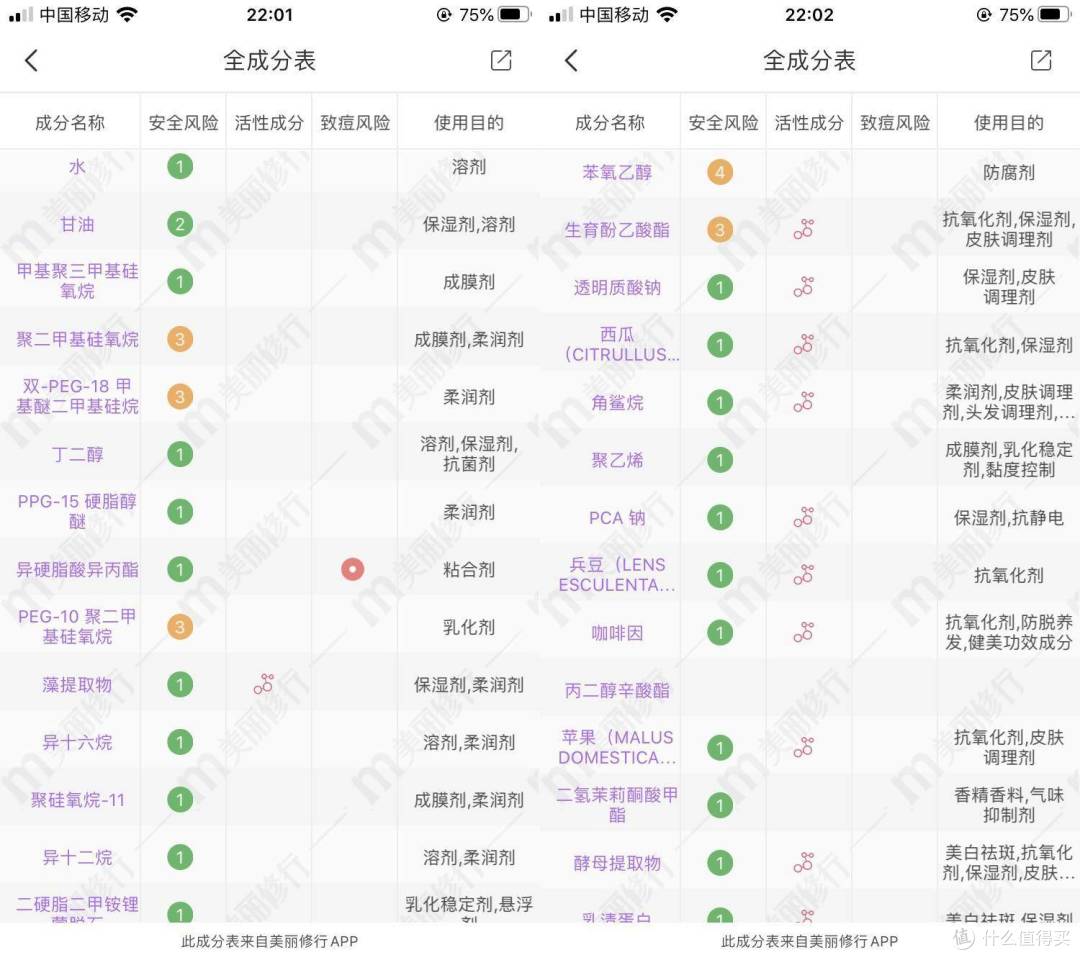Open ingredient 甘油

tap(77, 224)
